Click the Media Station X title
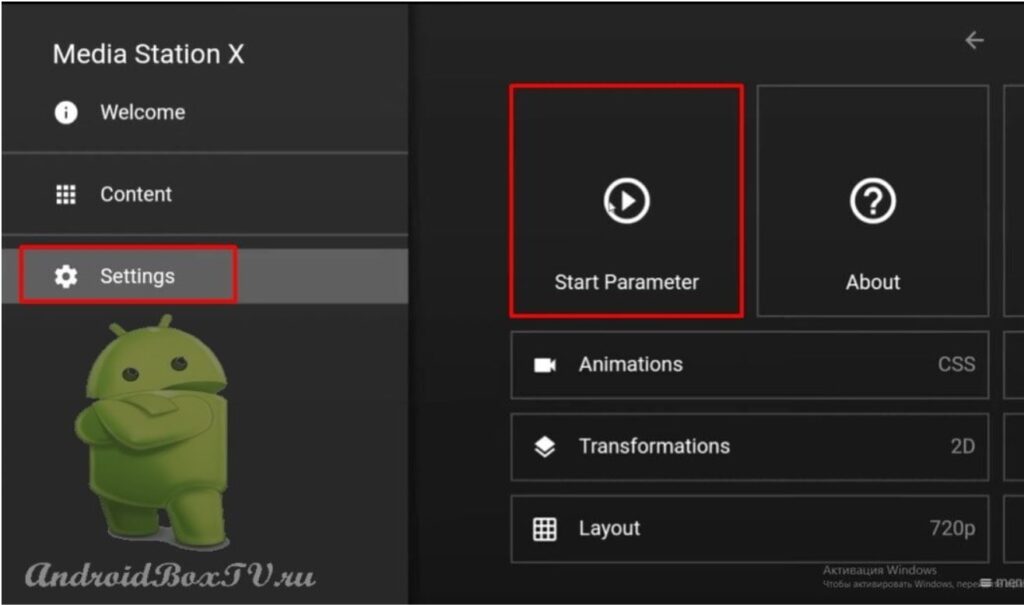Image resolution: width=1024 pixels, height=605 pixels. 148,54
